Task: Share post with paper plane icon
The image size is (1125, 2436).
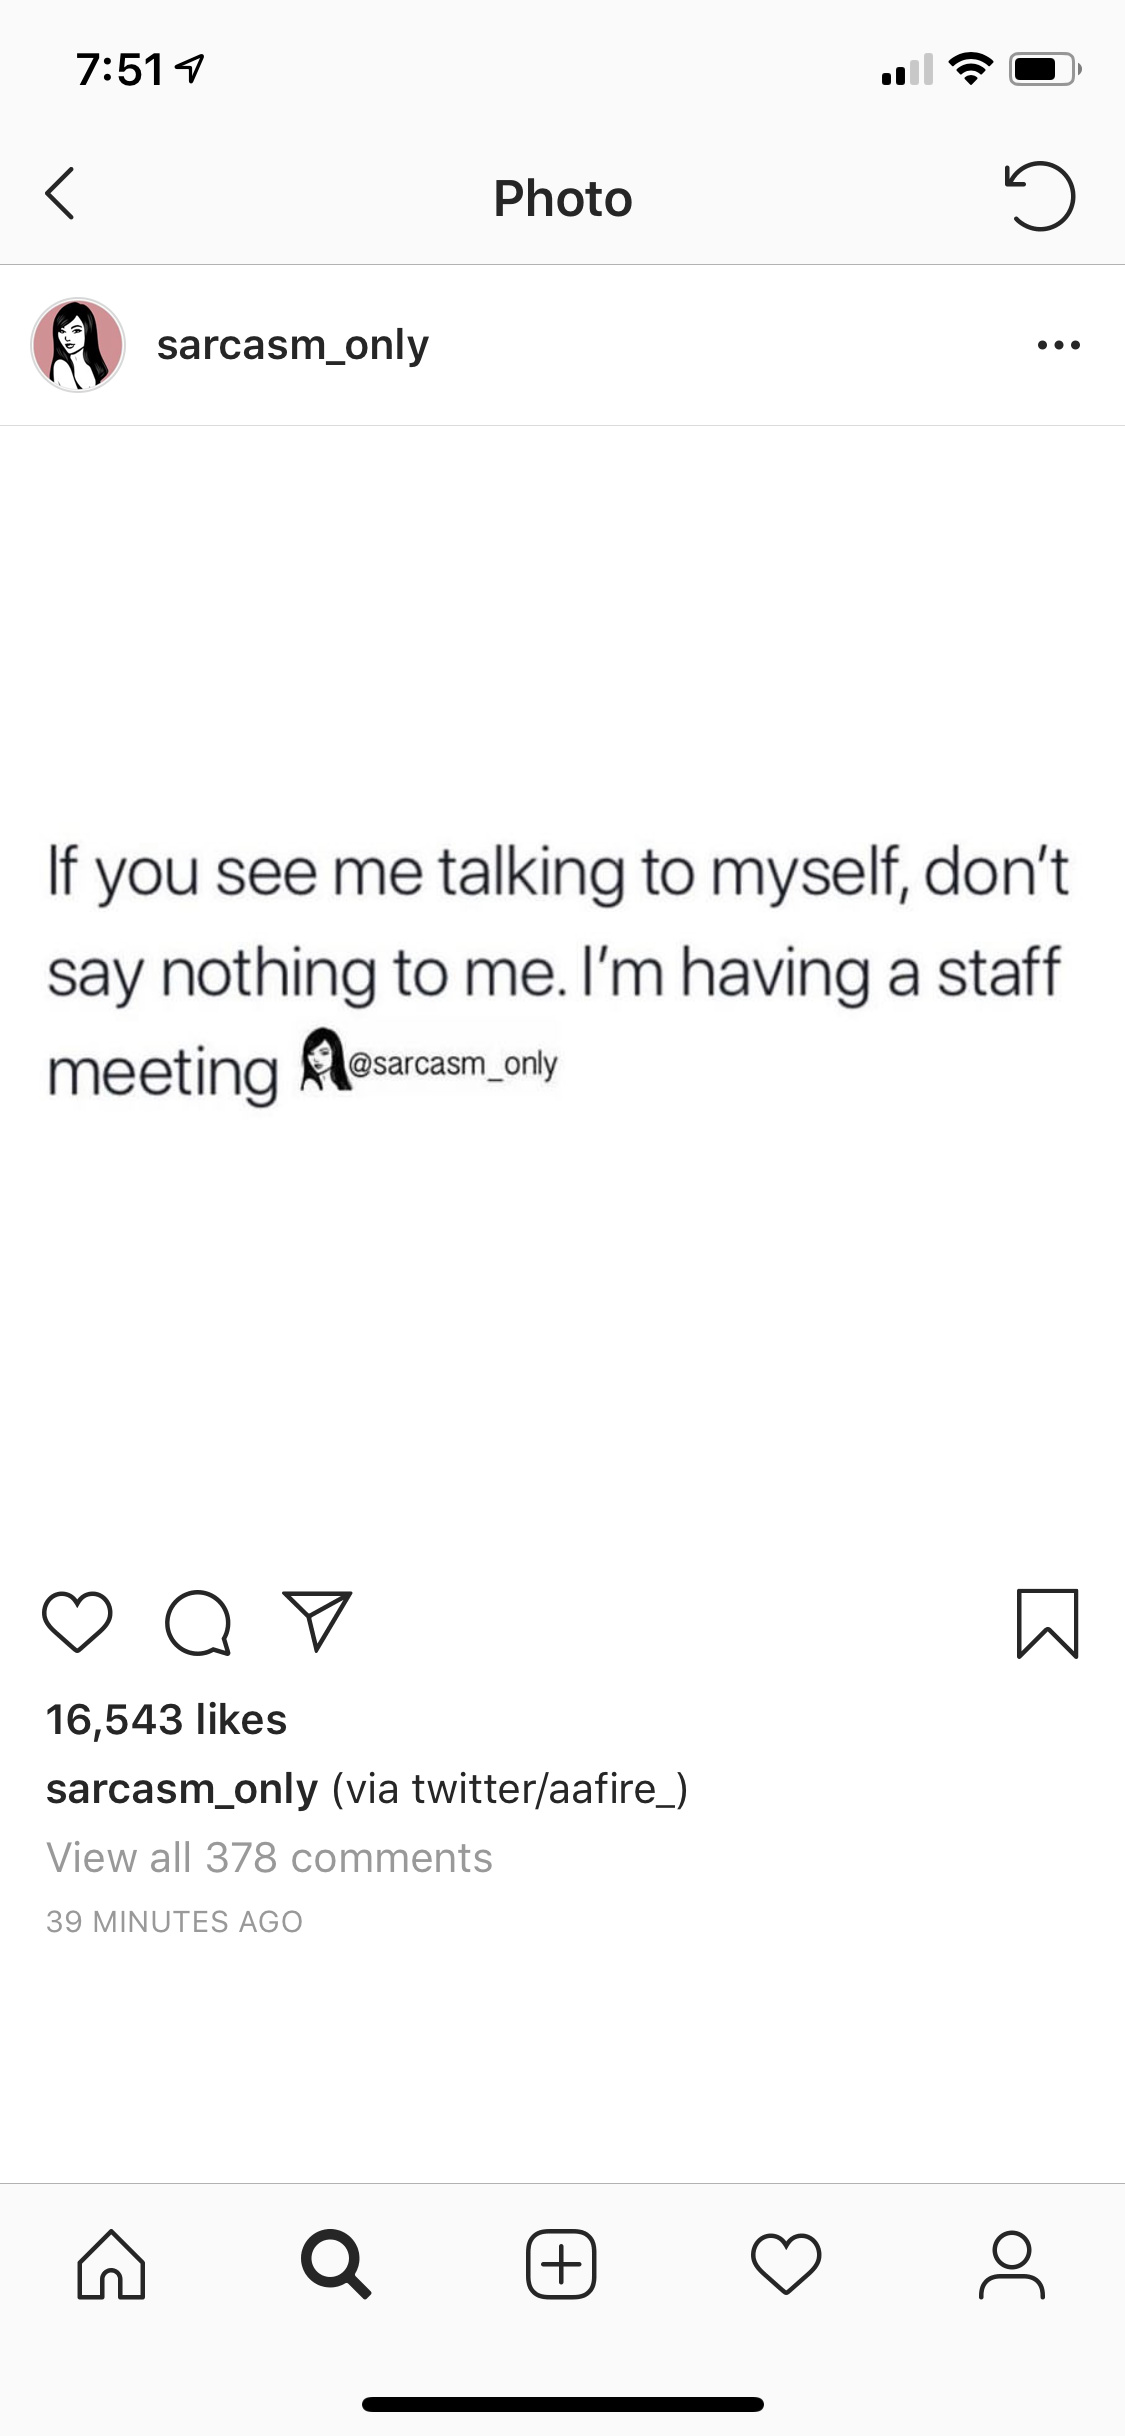Action: click(x=317, y=1621)
